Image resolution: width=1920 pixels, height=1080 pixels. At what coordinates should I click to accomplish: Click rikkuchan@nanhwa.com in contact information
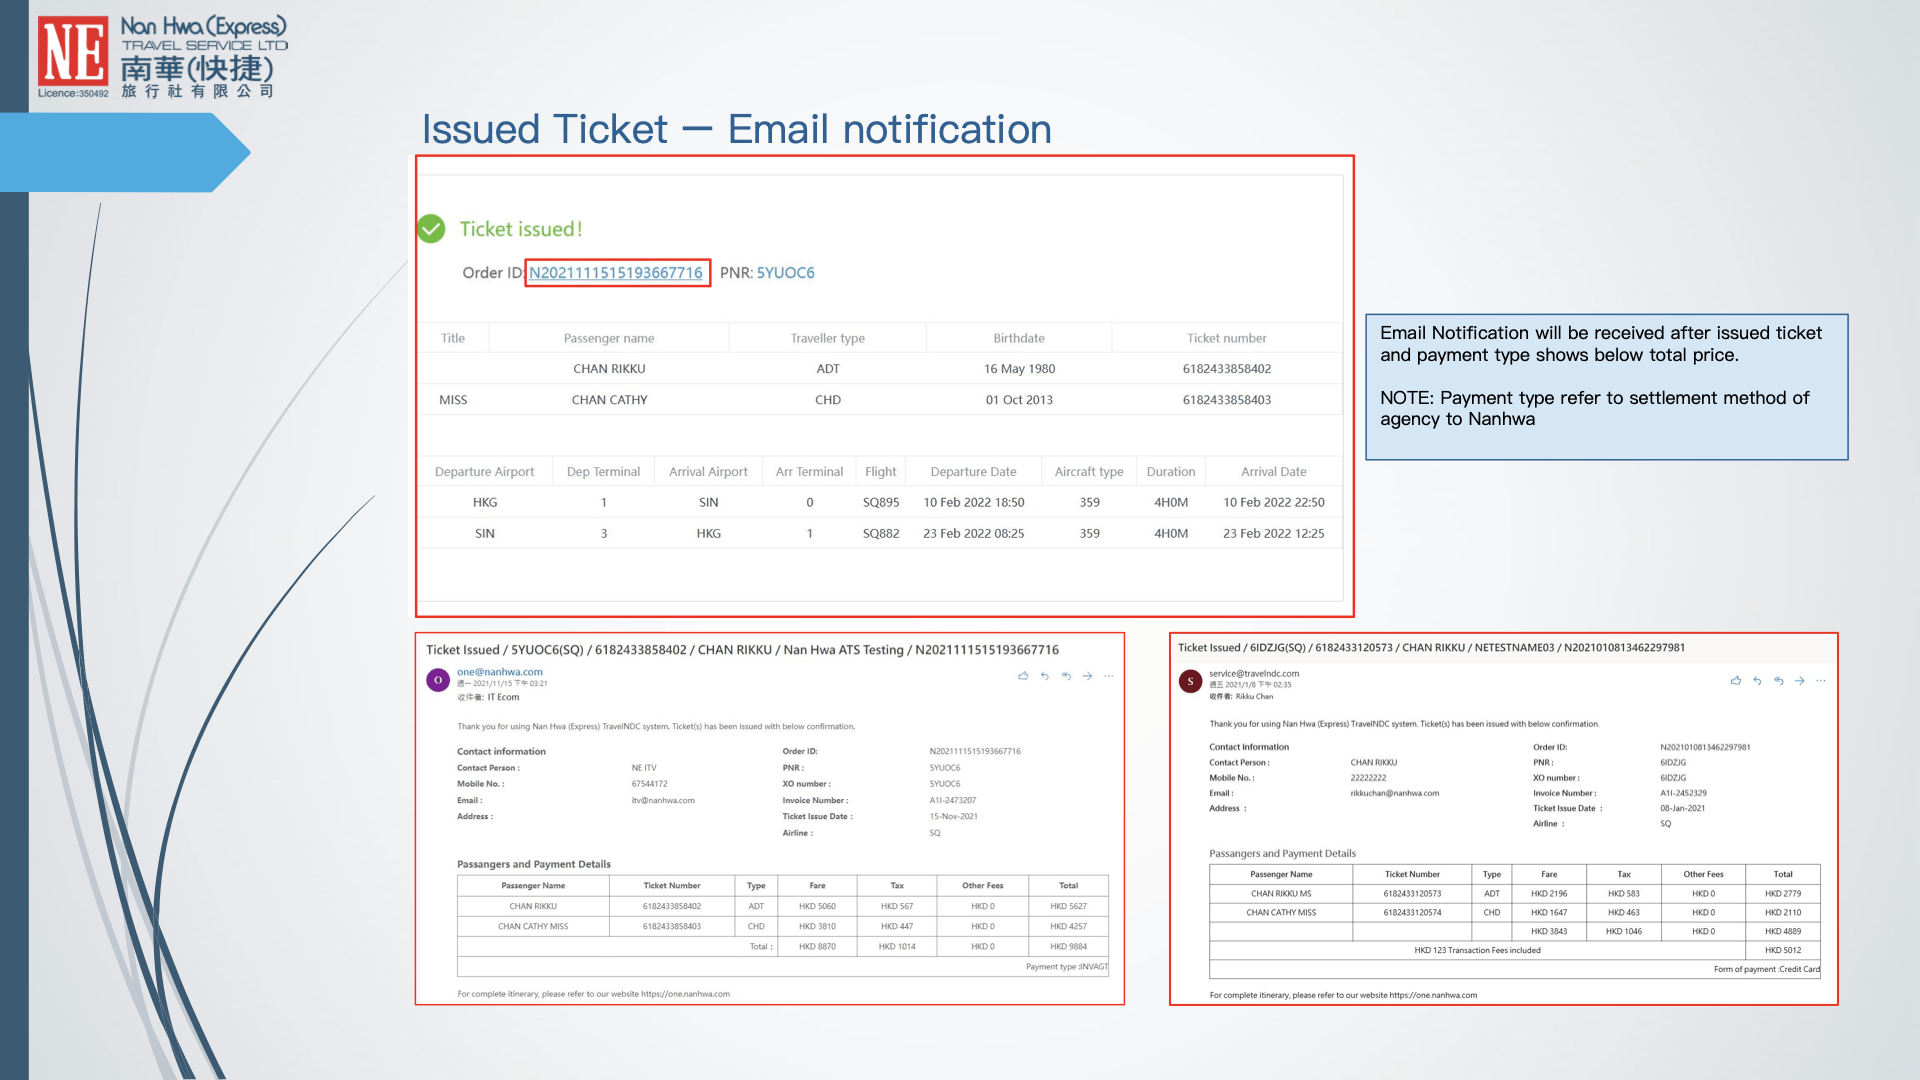pos(1395,794)
